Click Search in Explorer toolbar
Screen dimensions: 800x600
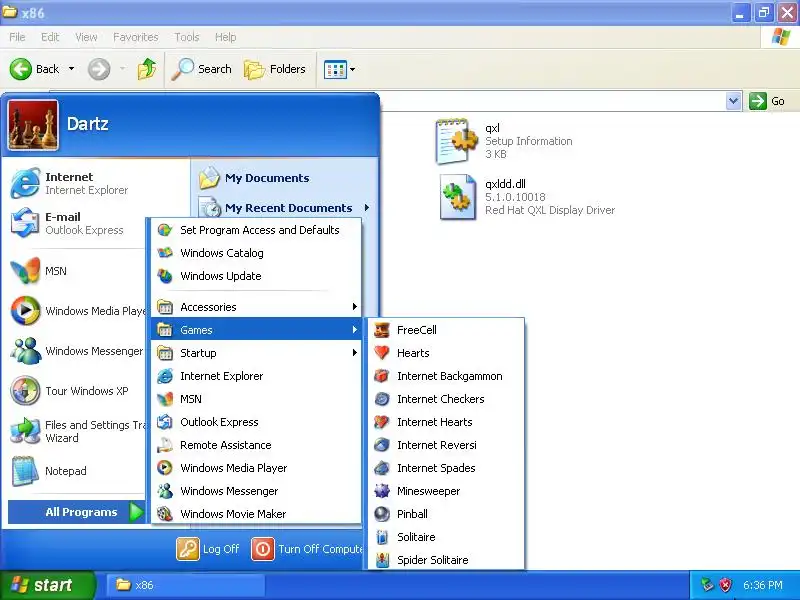202,69
